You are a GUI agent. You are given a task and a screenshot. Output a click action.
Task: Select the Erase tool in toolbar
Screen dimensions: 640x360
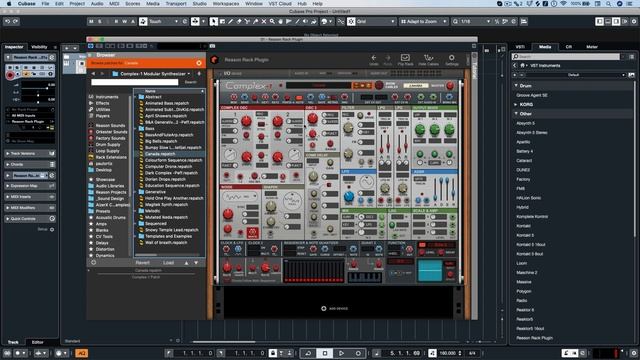(239, 21)
